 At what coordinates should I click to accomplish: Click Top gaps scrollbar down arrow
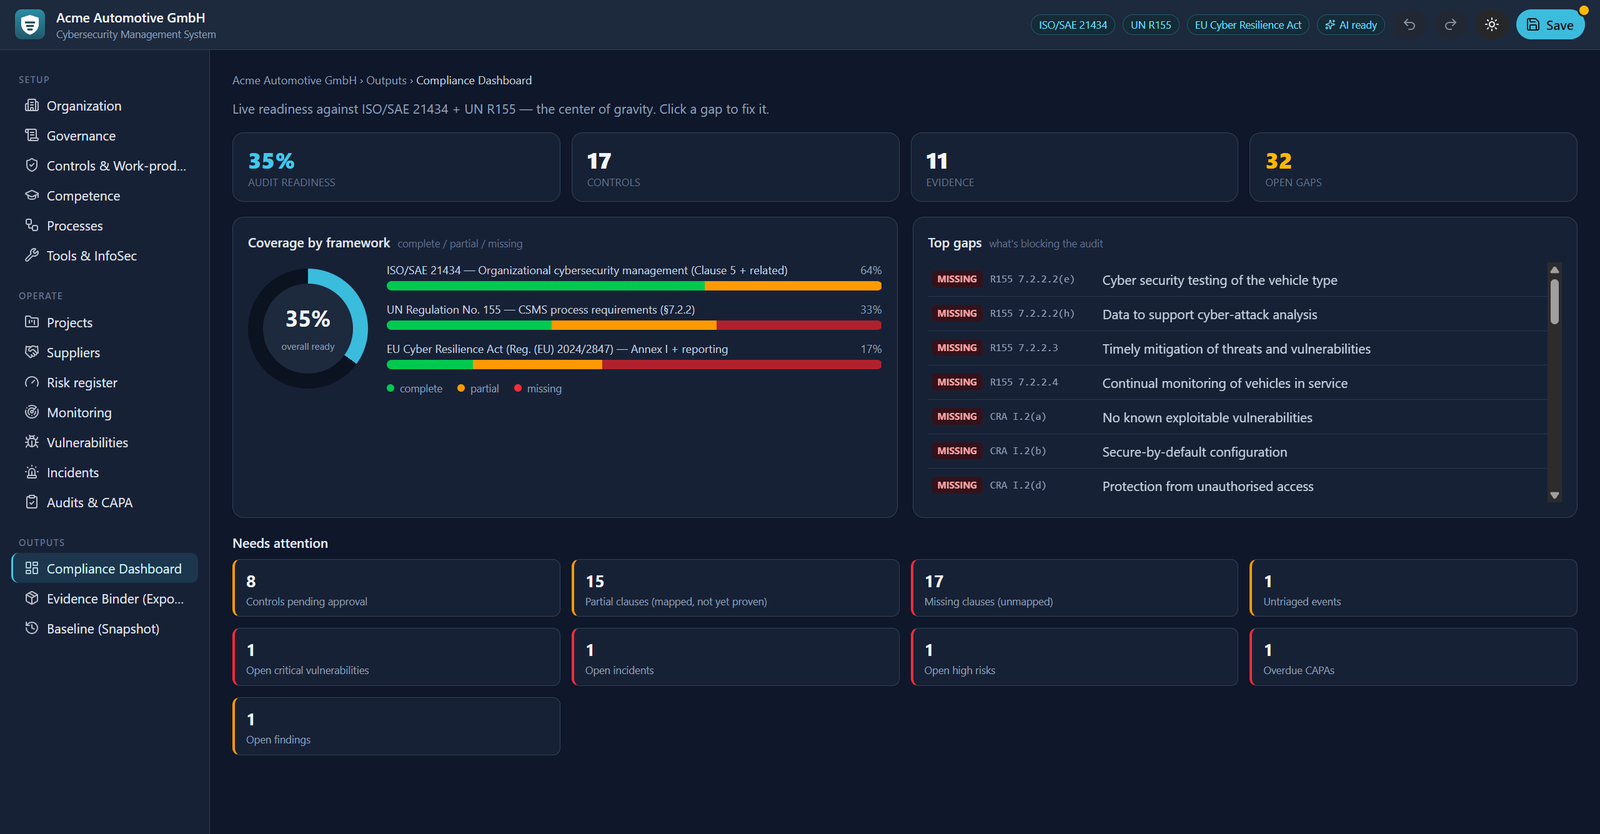pyautogui.click(x=1554, y=495)
